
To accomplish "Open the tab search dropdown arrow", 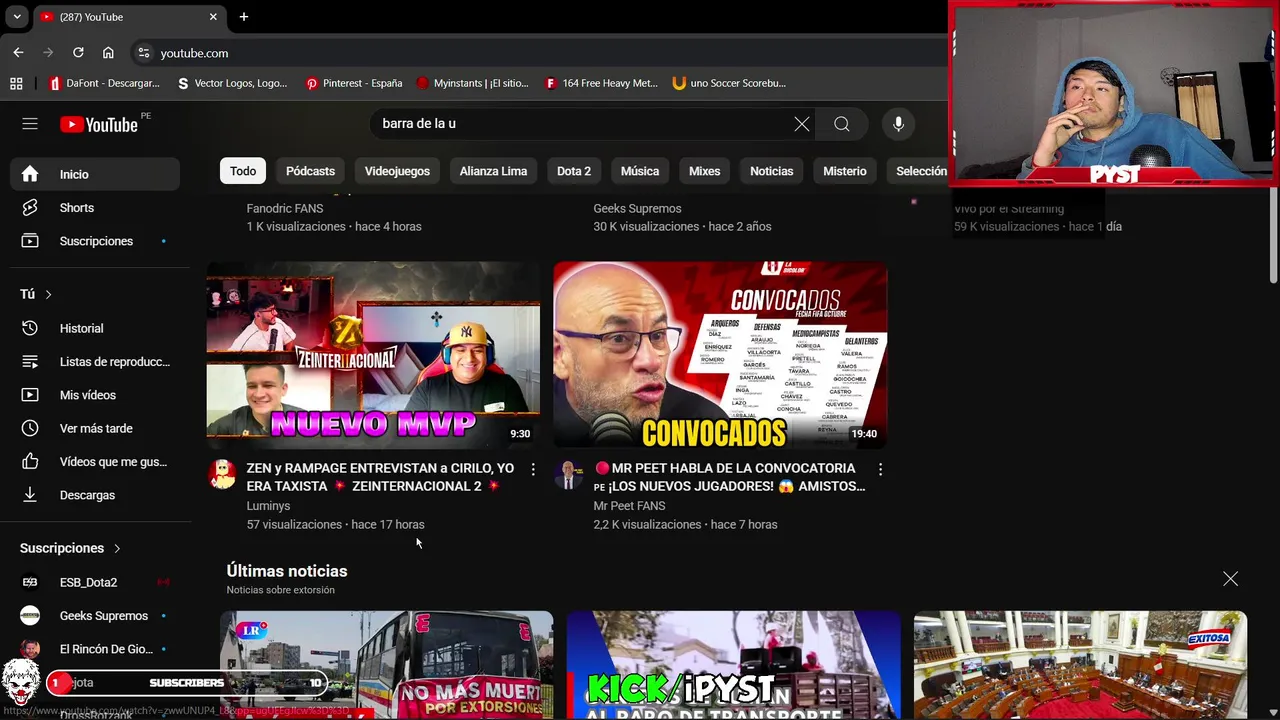I will [x=17, y=17].
